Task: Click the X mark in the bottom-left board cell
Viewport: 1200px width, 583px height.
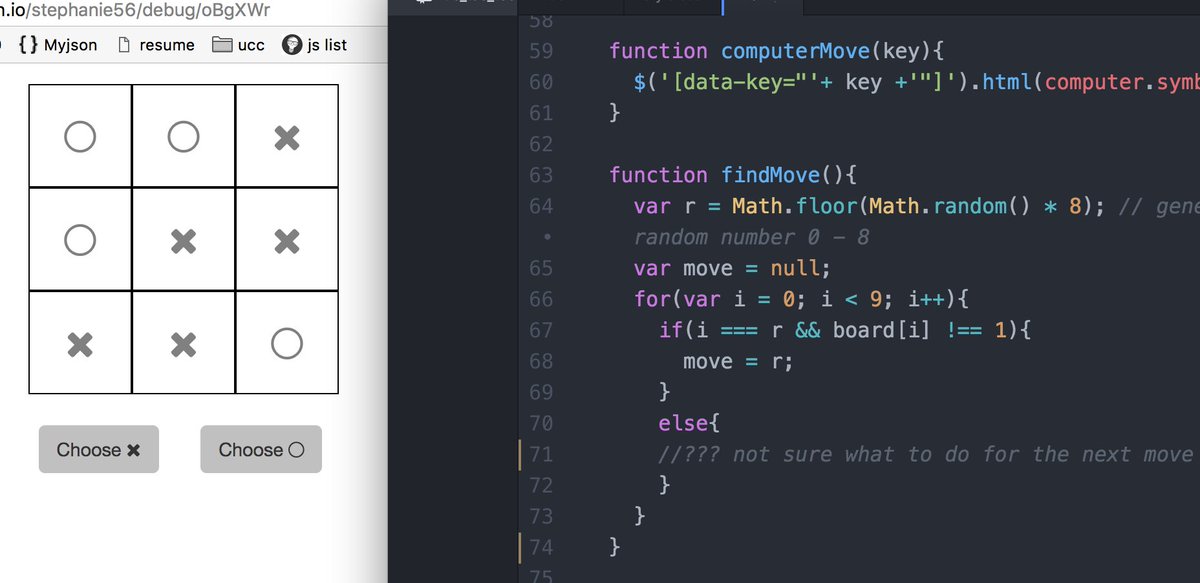Action: pyautogui.click(x=80, y=342)
